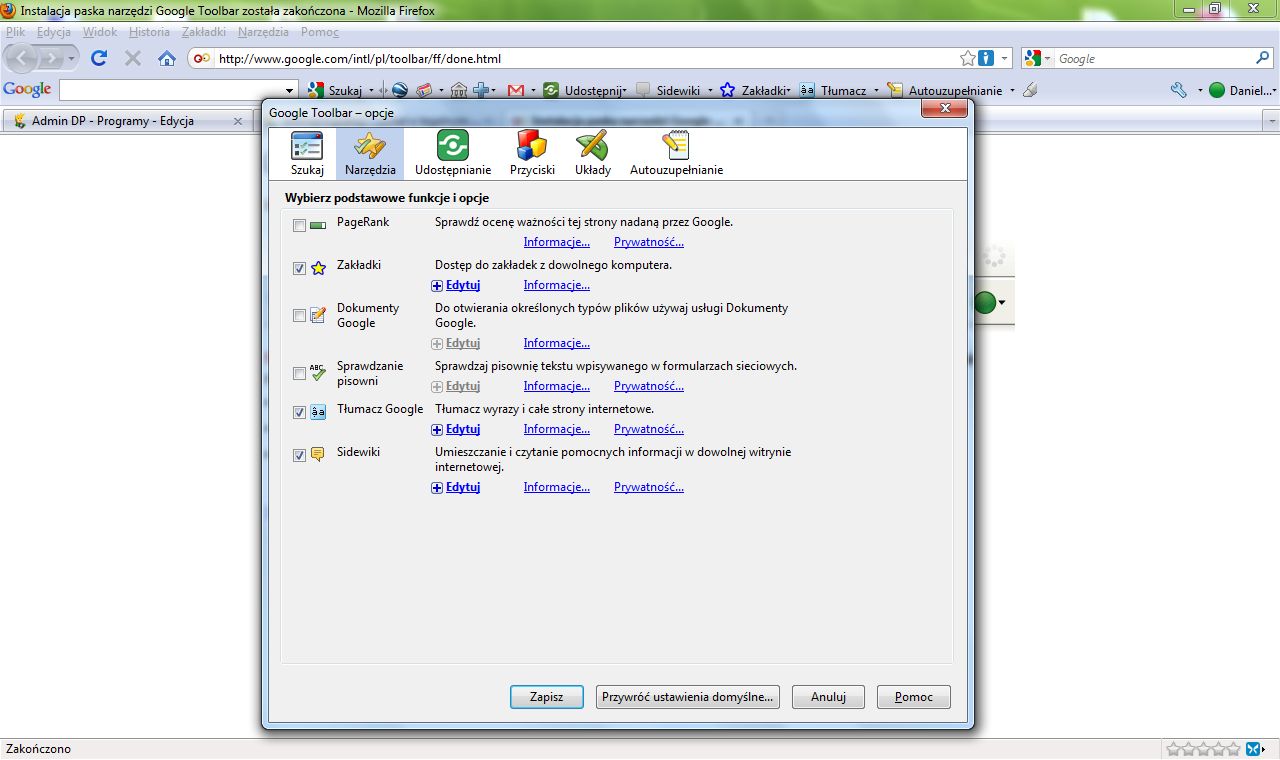Open Informacje link for Tłumacz Google

pos(556,429)
